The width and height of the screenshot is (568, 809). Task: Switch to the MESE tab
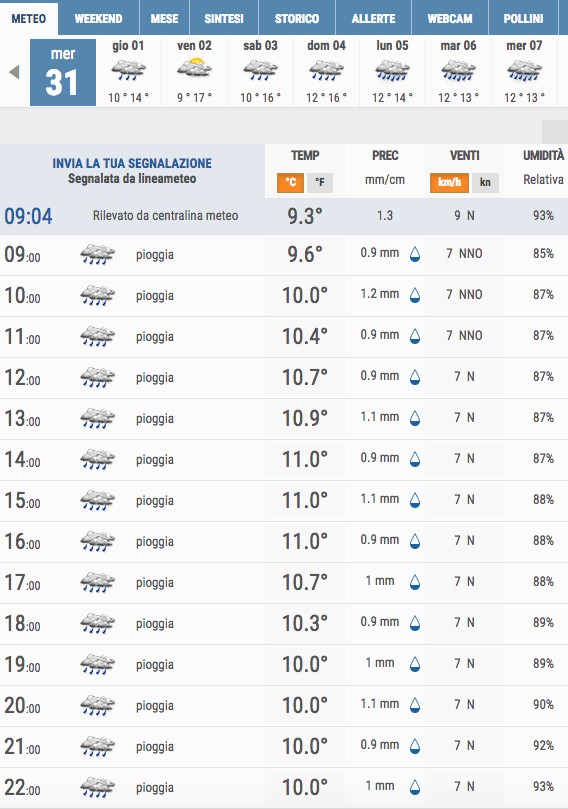click(165, 19)
